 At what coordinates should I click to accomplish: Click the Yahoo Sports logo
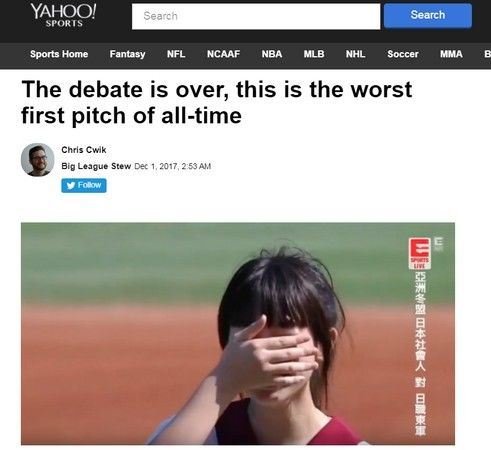click(63, 15)
